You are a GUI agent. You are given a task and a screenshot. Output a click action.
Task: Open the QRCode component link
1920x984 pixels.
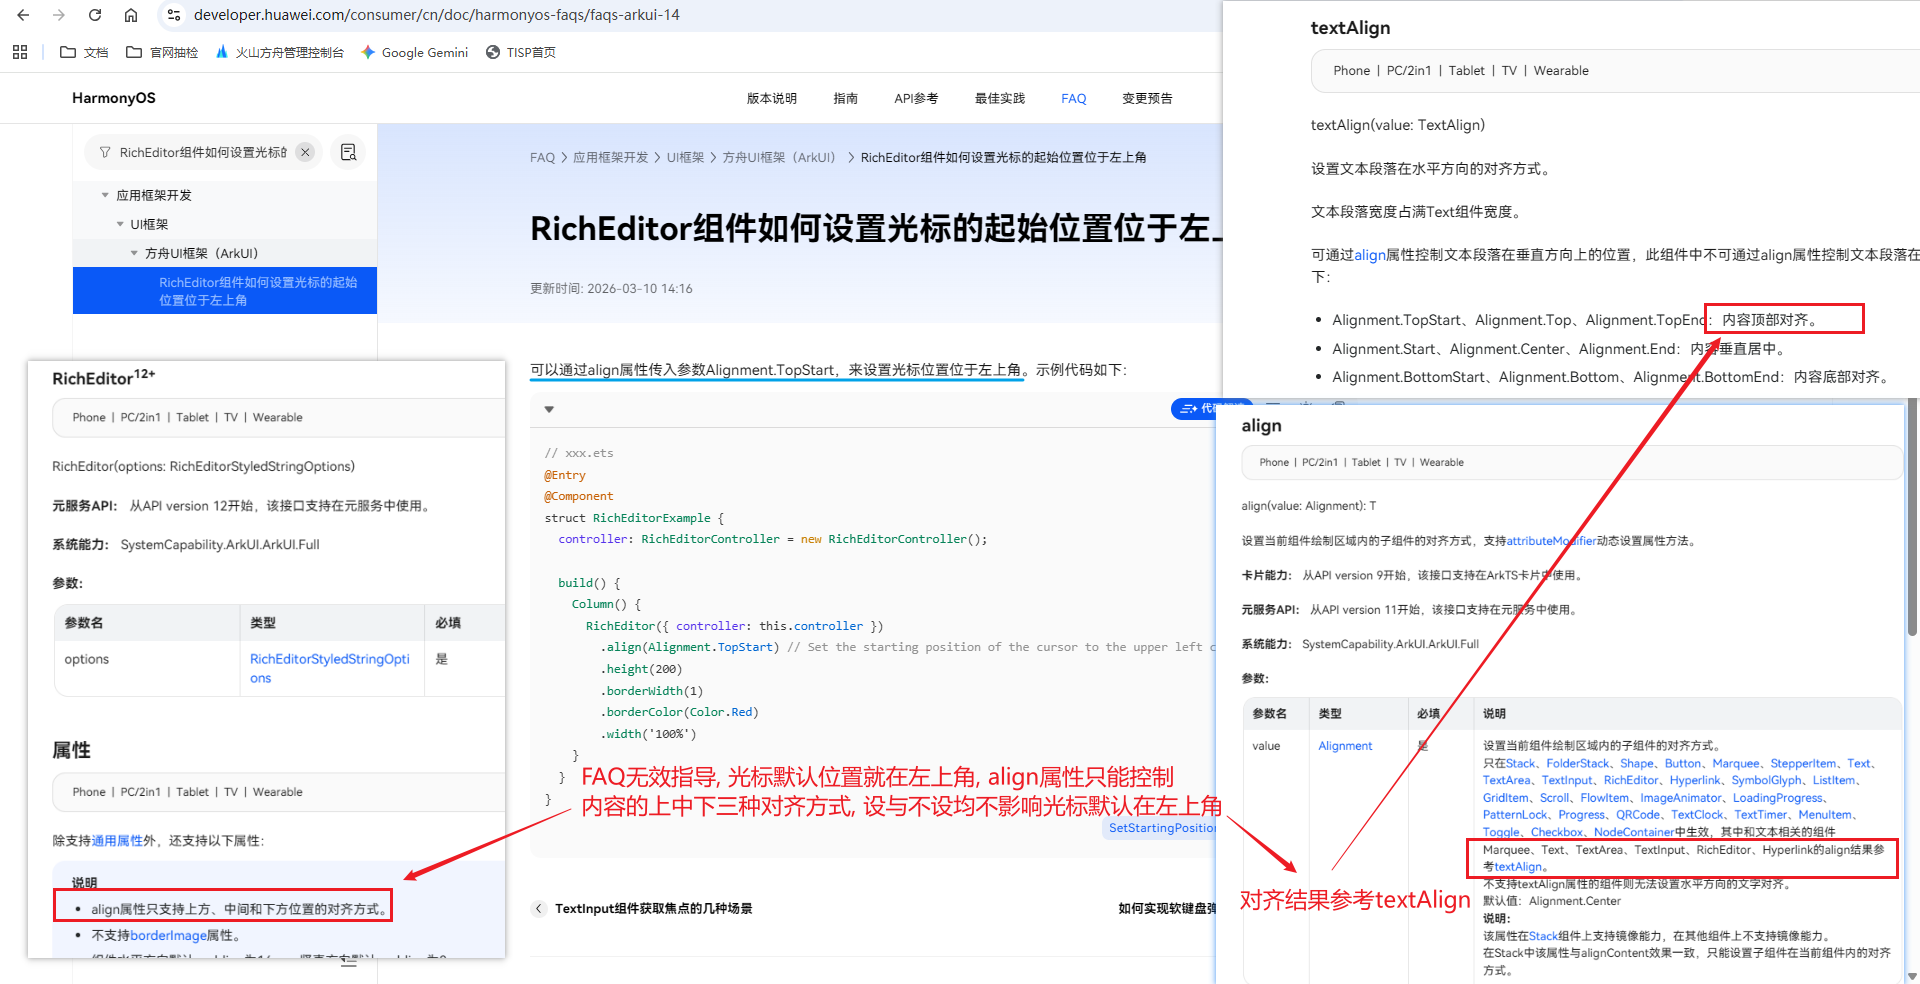[1638, 815]
